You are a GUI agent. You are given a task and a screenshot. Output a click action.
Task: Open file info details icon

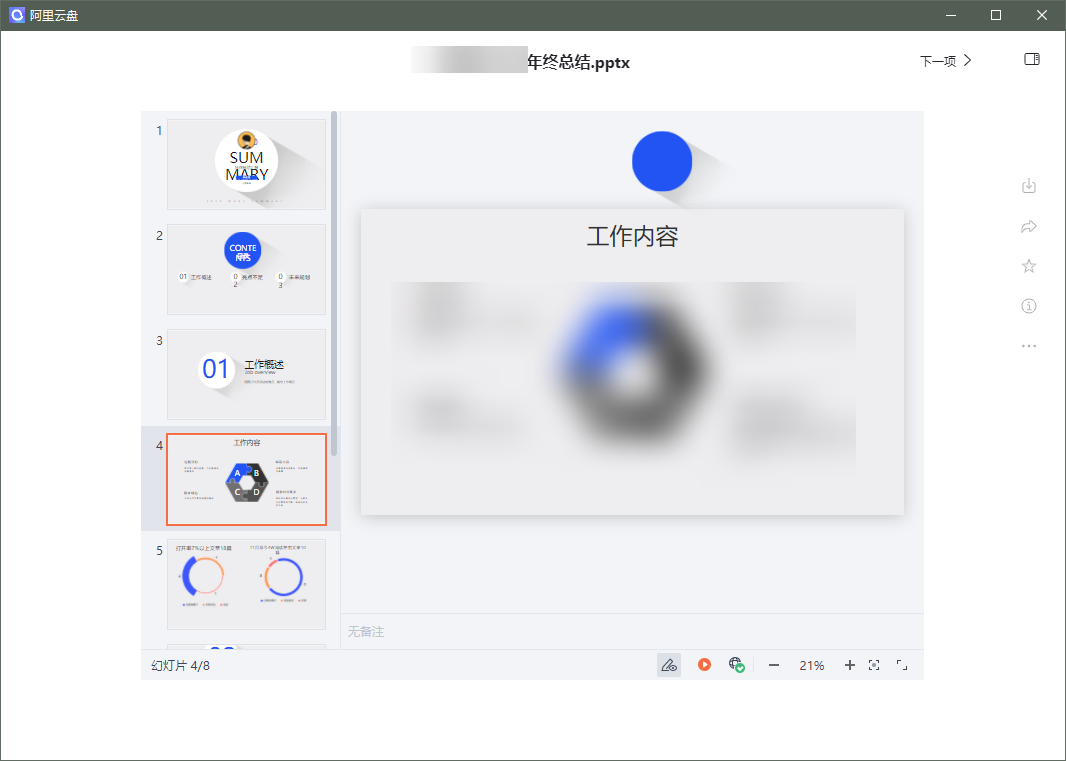(1029, 306)
